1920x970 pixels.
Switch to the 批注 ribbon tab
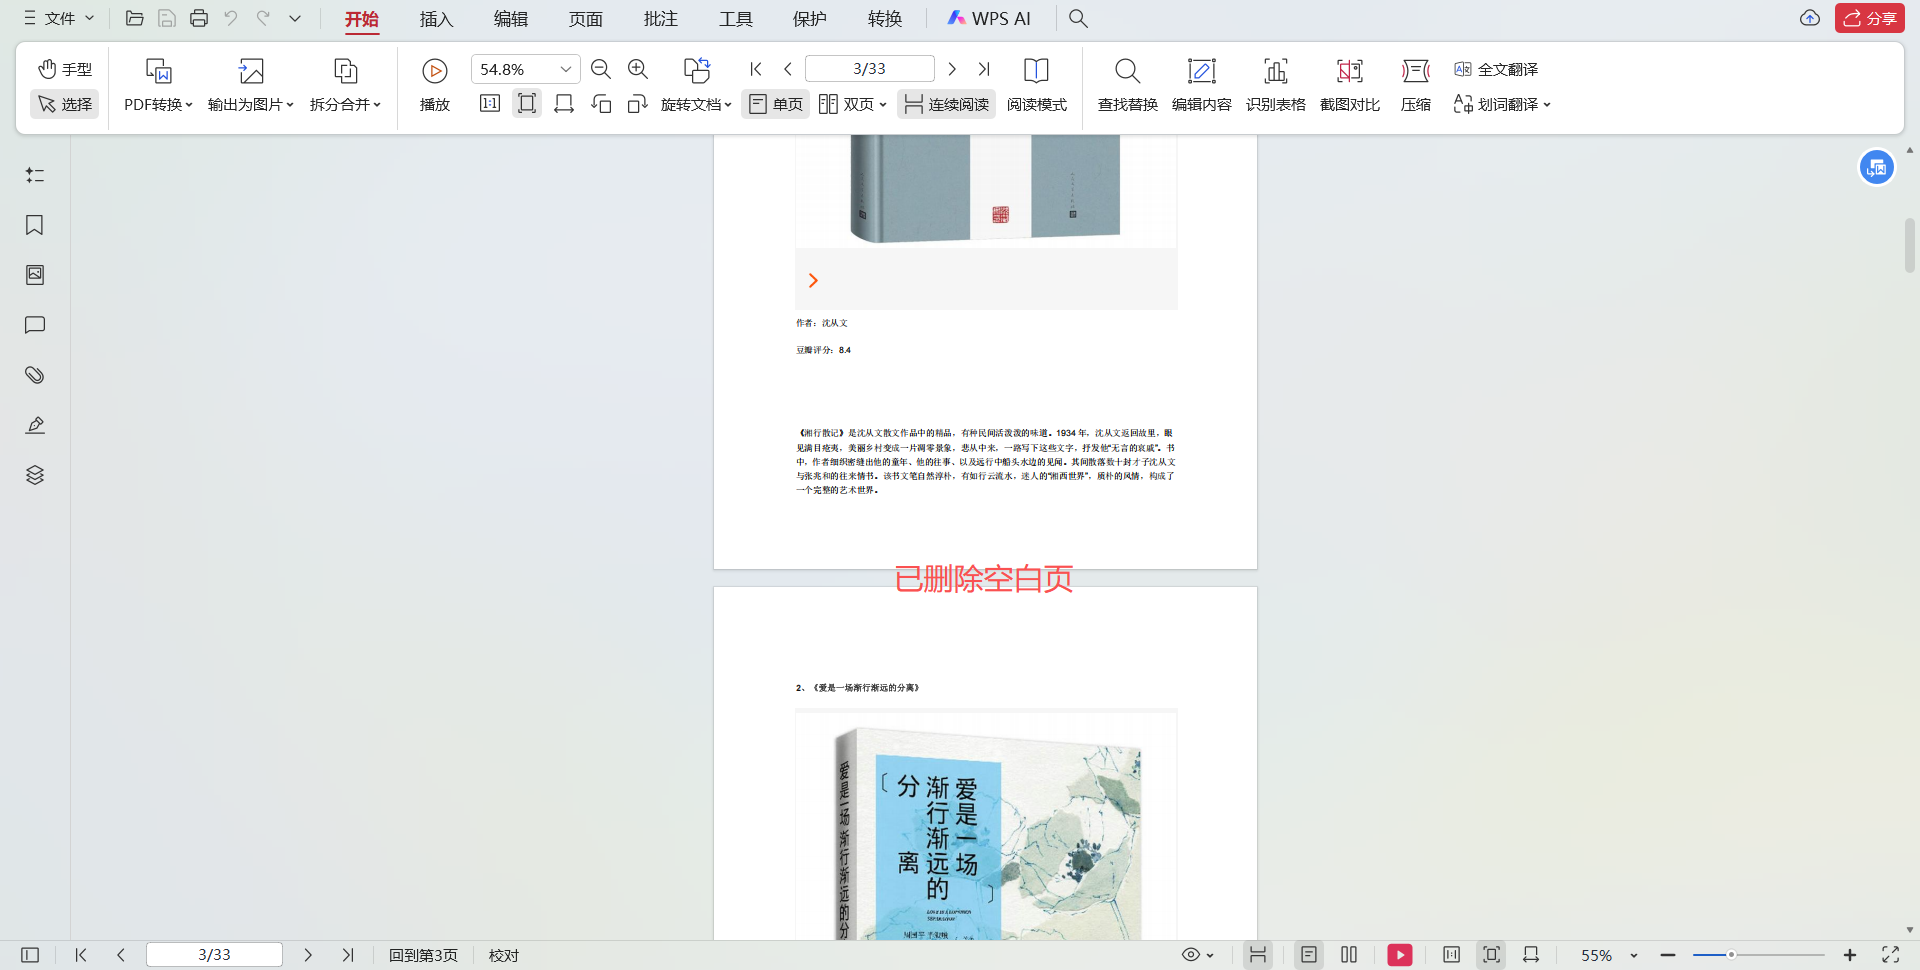pos(659,18)
